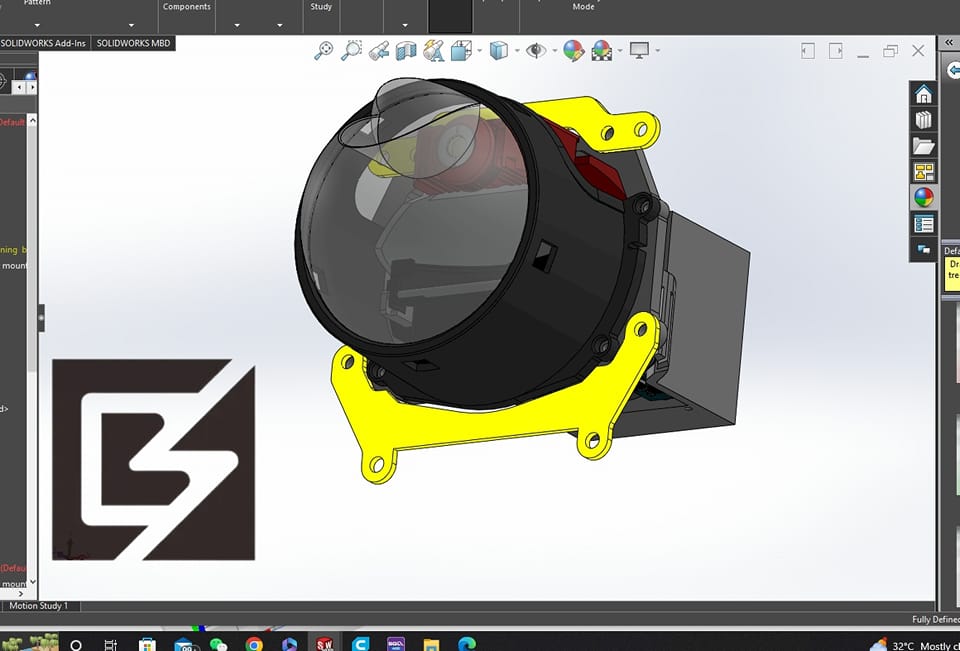Switch to SOLIDWORKS taskbar icon

pos(324,644)
